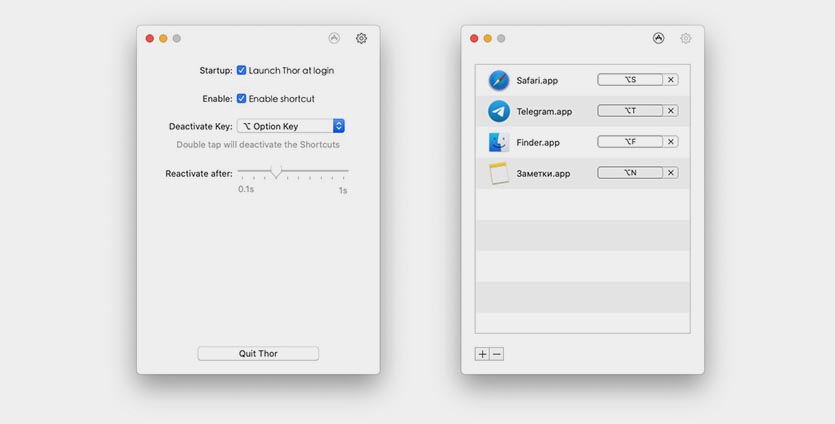Open settings gear in left Thor window
This screenshot has width=835, height=424.
click(361, 38)
